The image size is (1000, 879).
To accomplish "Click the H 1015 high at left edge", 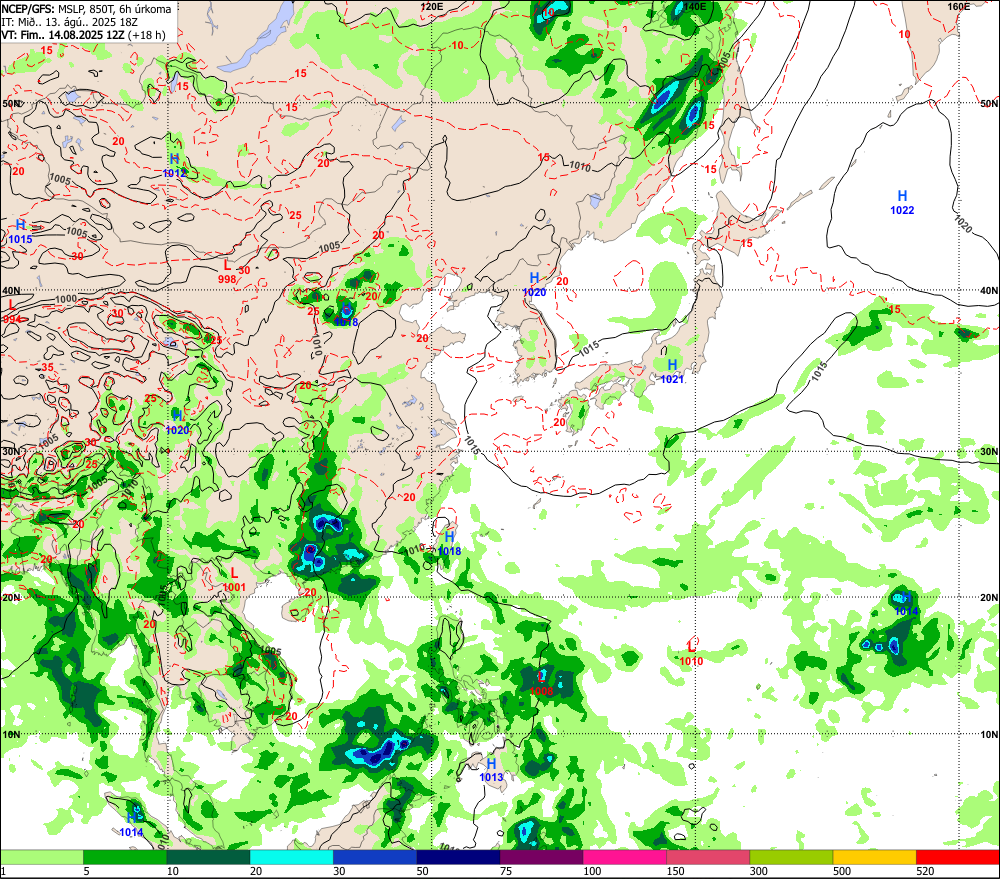I will [20, 232].
